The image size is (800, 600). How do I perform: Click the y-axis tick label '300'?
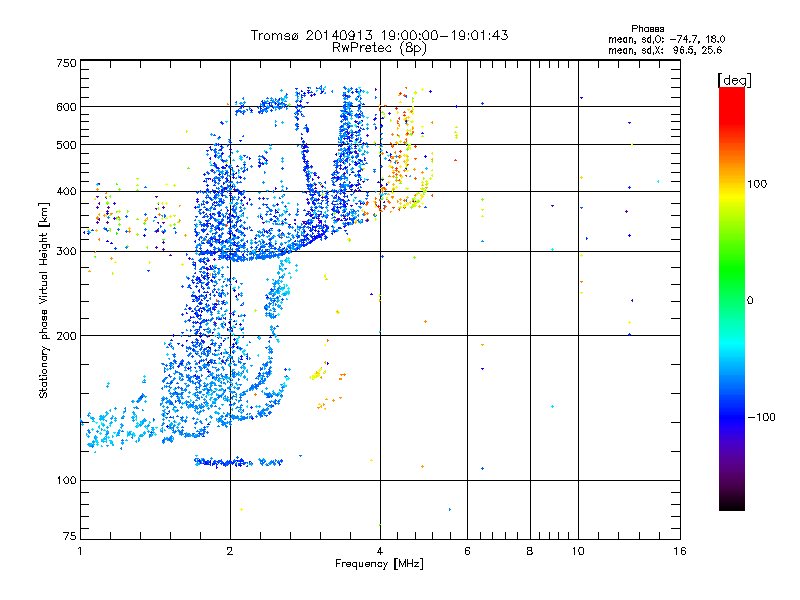(x=66, y=251)
